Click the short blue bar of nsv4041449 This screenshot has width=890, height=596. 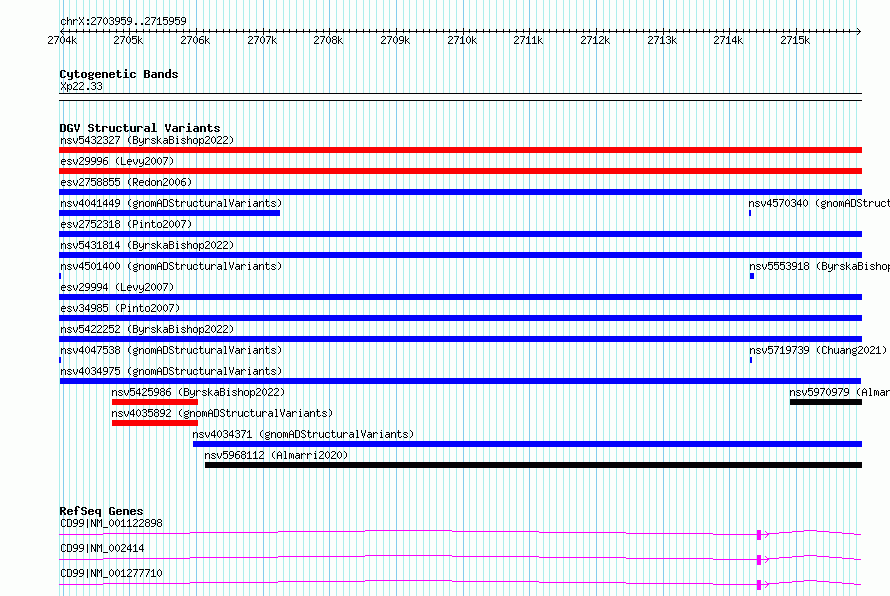[x=169, y=213]
